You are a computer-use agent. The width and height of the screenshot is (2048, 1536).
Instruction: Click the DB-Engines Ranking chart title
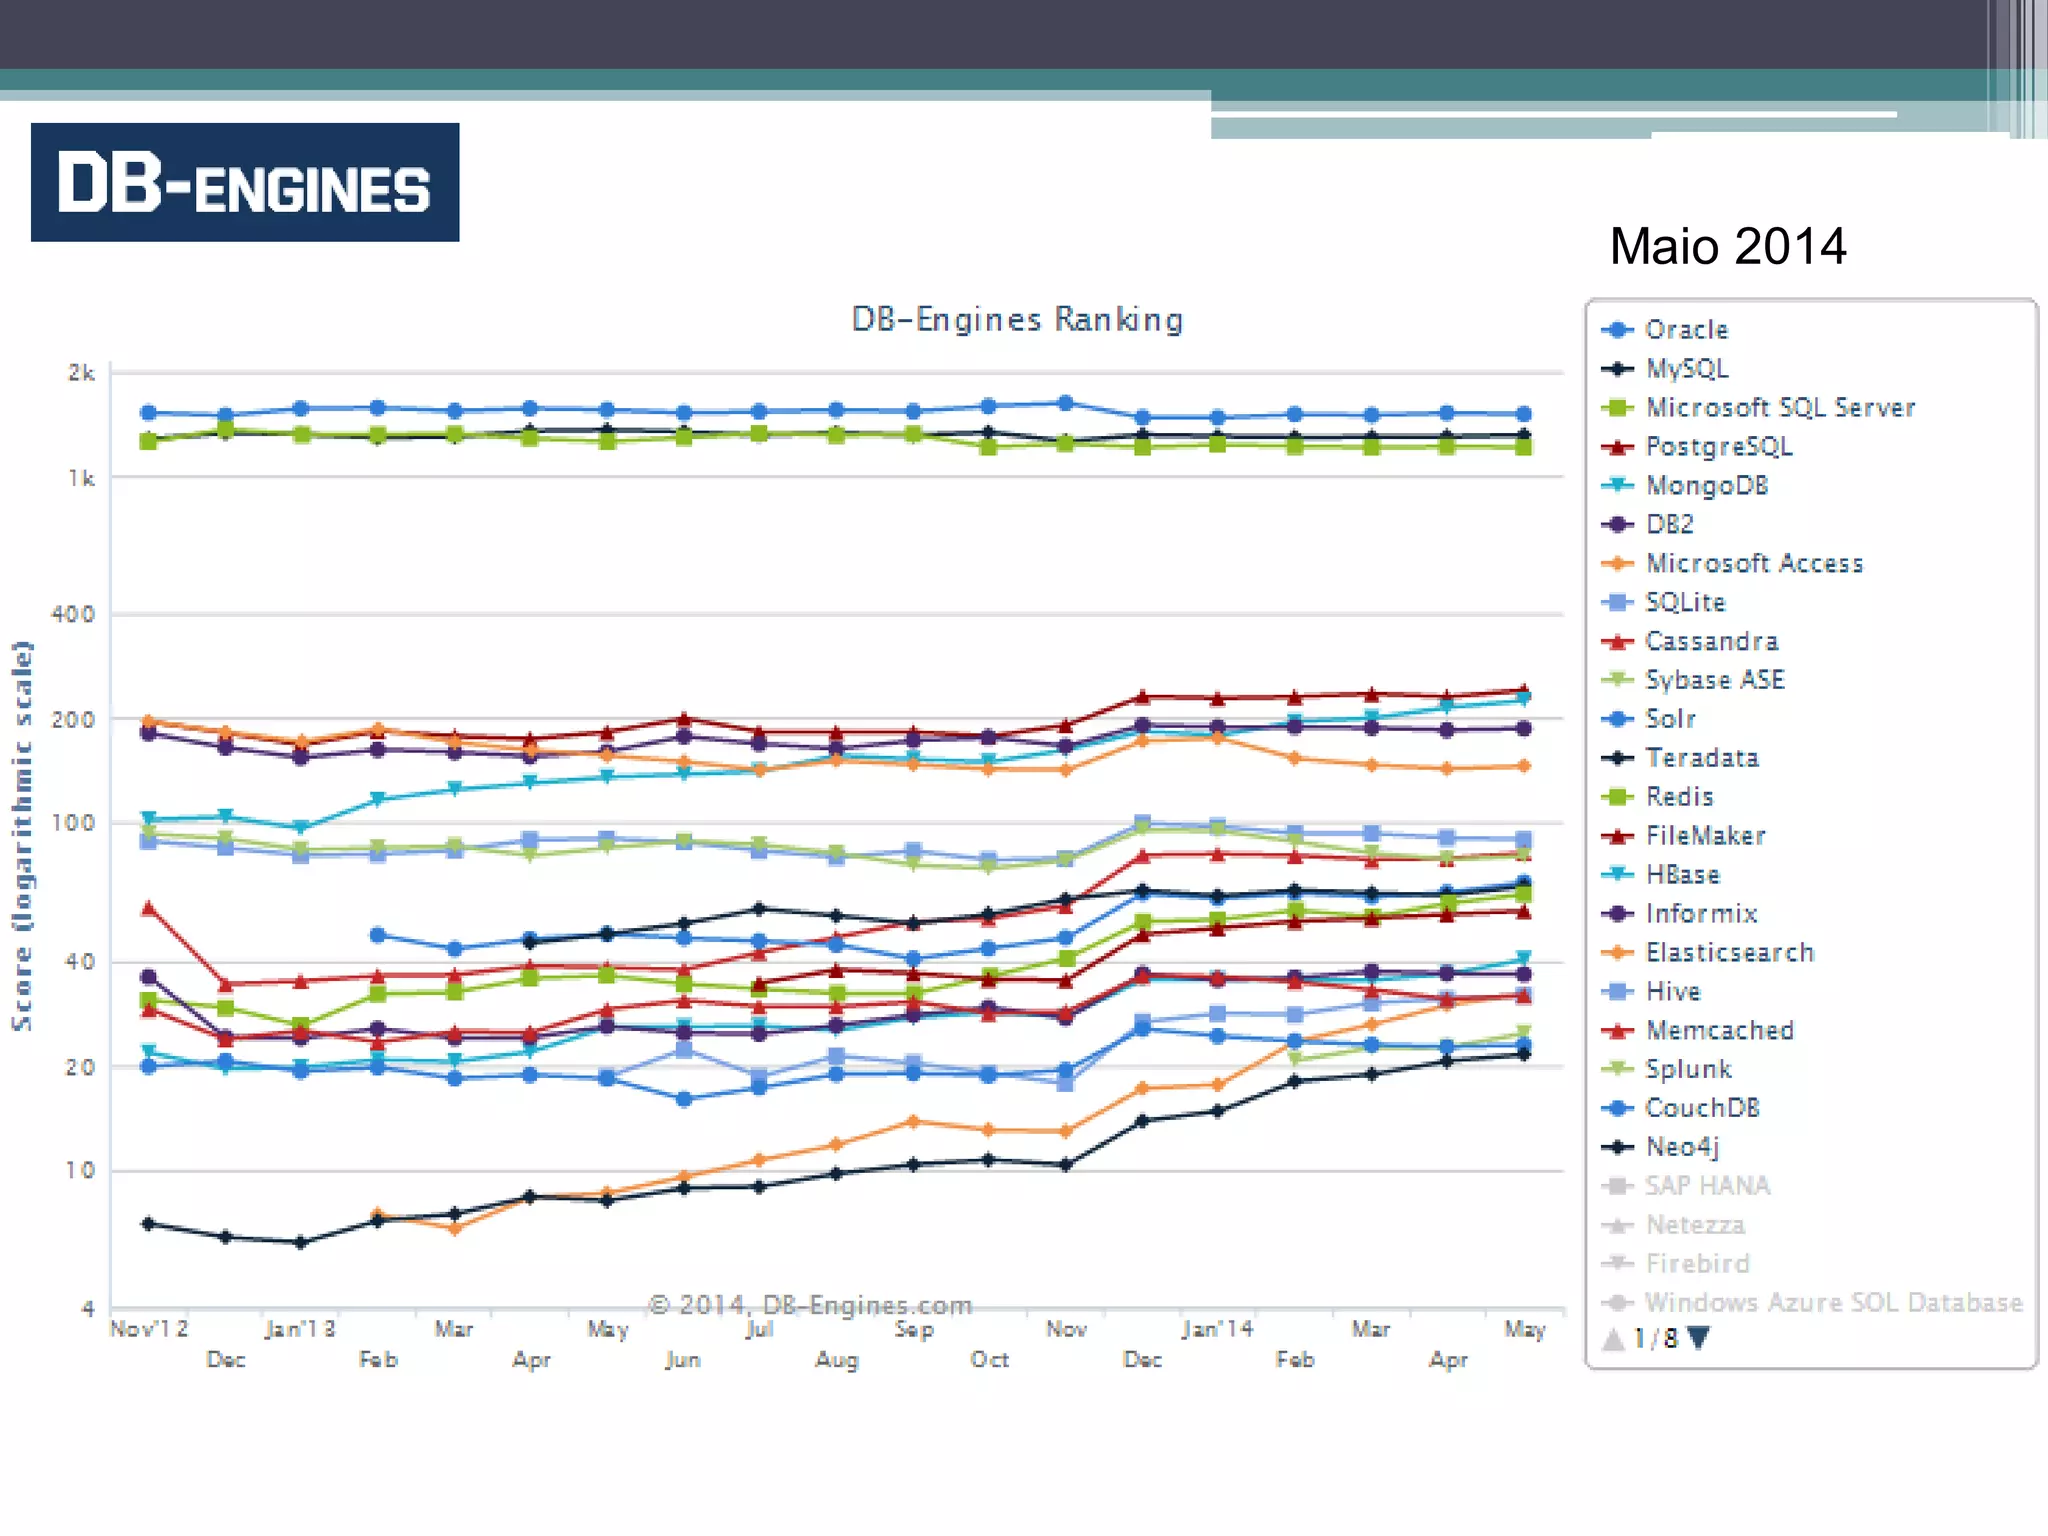pos(1017,319)
